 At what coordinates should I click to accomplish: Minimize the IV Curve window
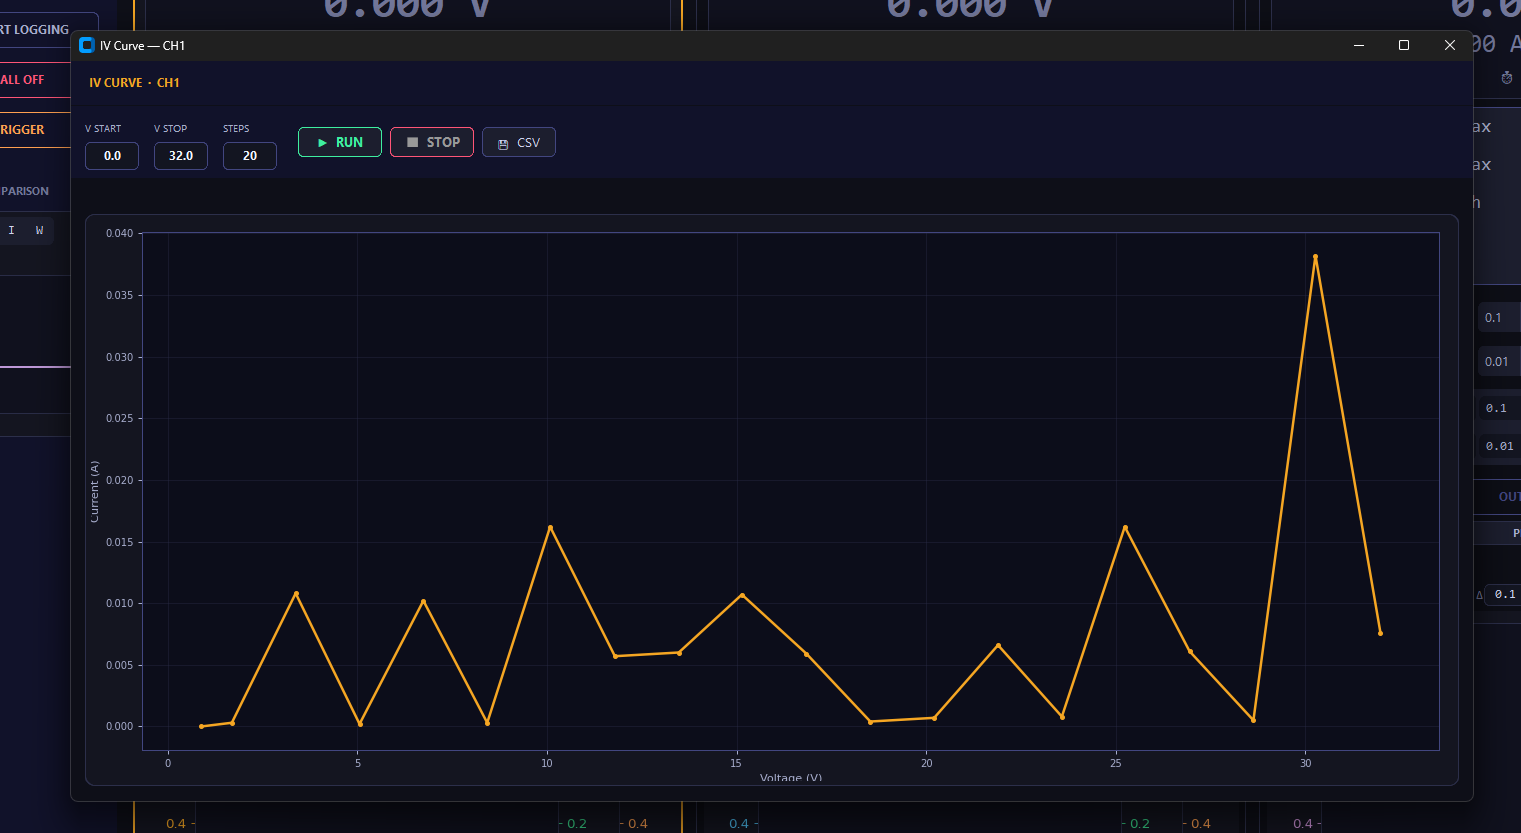tap(1359, 45)
